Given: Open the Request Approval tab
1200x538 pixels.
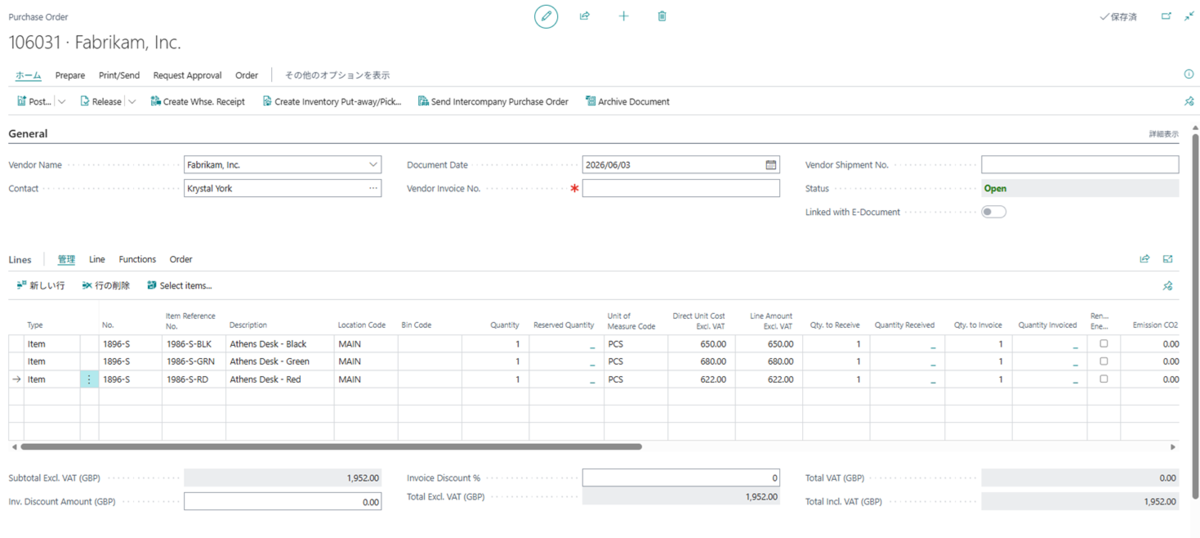Looking at the screenshot, I should click(x=187, y=75).
